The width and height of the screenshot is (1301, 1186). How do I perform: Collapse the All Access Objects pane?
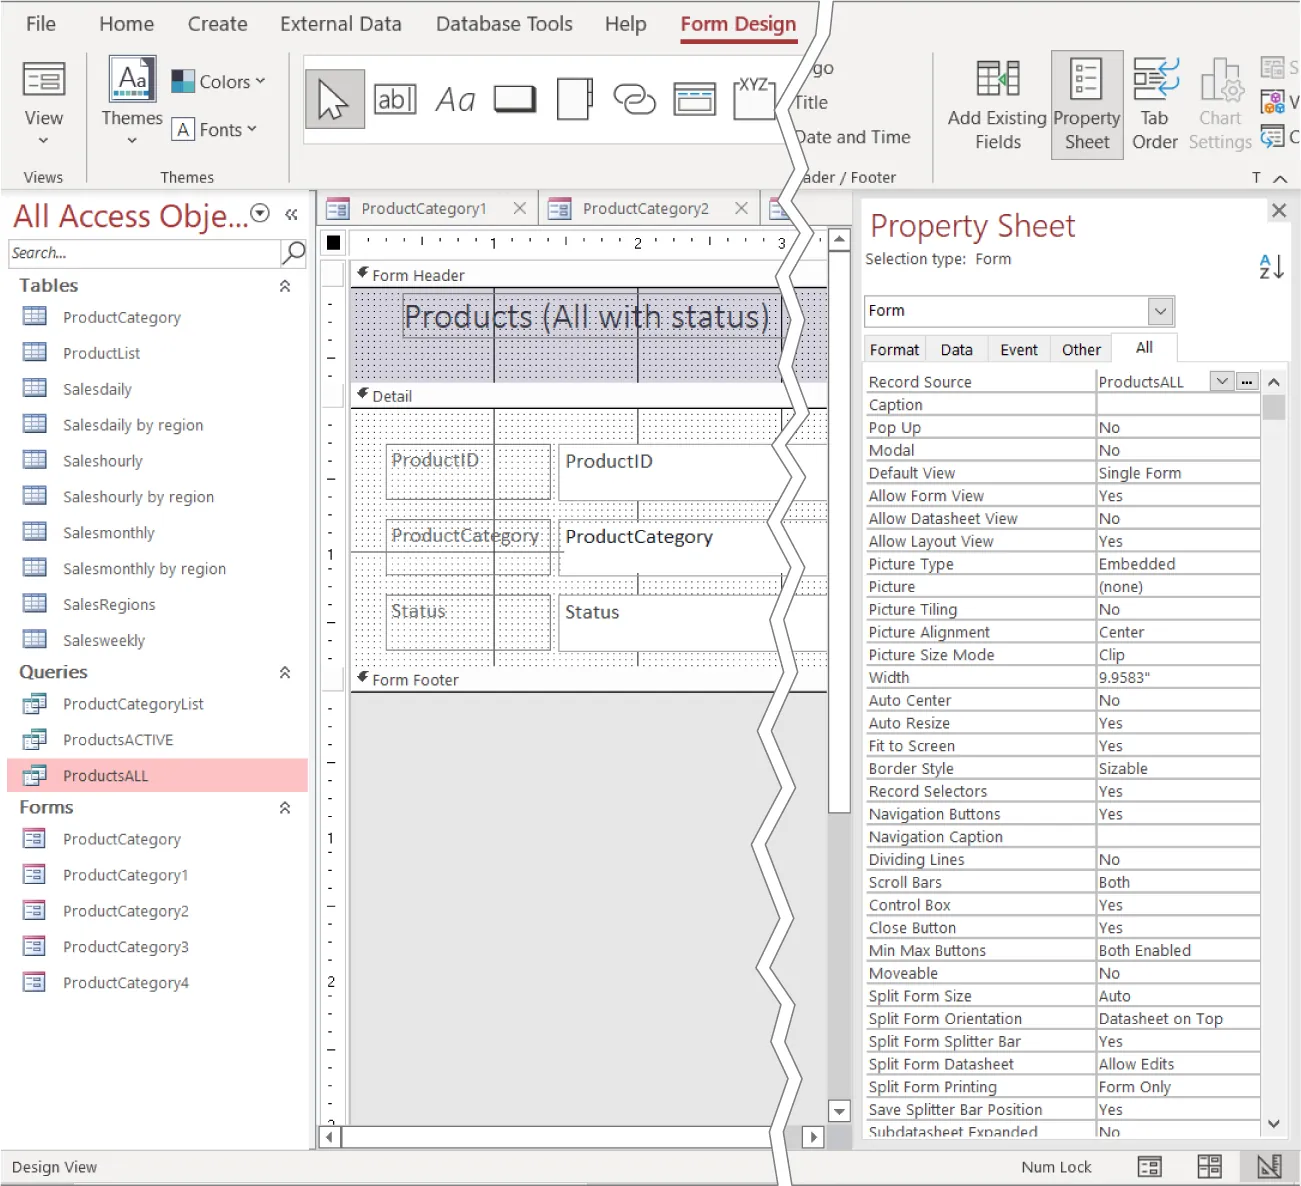pyautogui.click(x=291, y=213)
